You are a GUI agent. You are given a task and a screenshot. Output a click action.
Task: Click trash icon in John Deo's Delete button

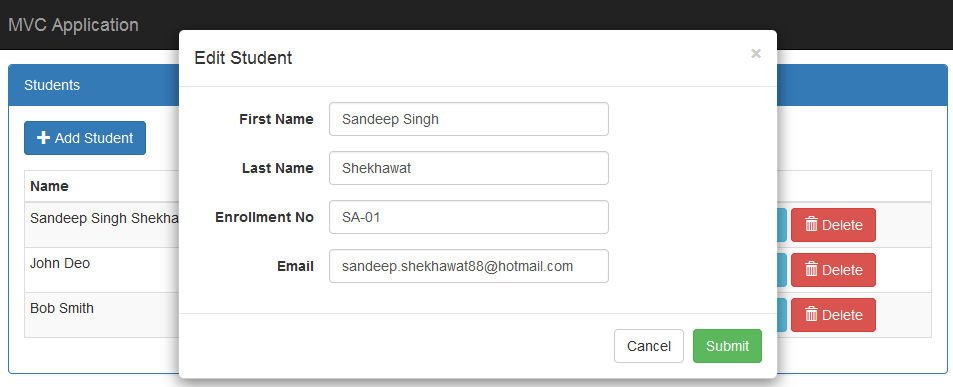[811, 269]
